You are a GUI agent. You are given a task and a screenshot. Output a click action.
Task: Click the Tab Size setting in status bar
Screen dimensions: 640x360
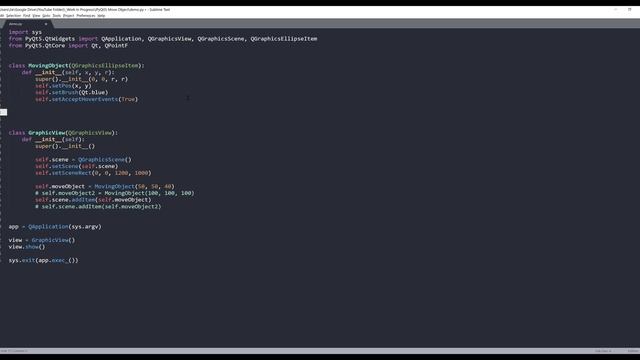(603, 351)
